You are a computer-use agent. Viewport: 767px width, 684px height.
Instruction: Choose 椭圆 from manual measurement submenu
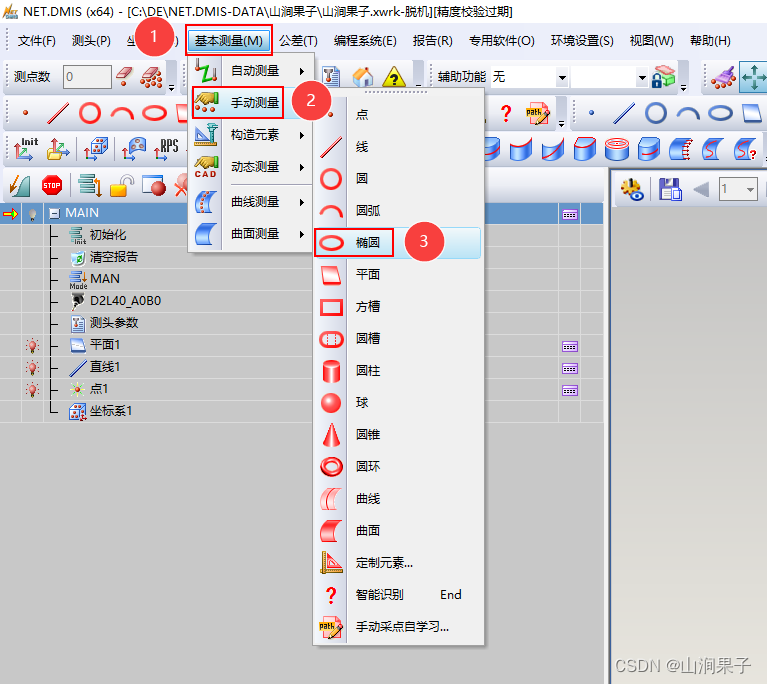[x=397, y=243]
